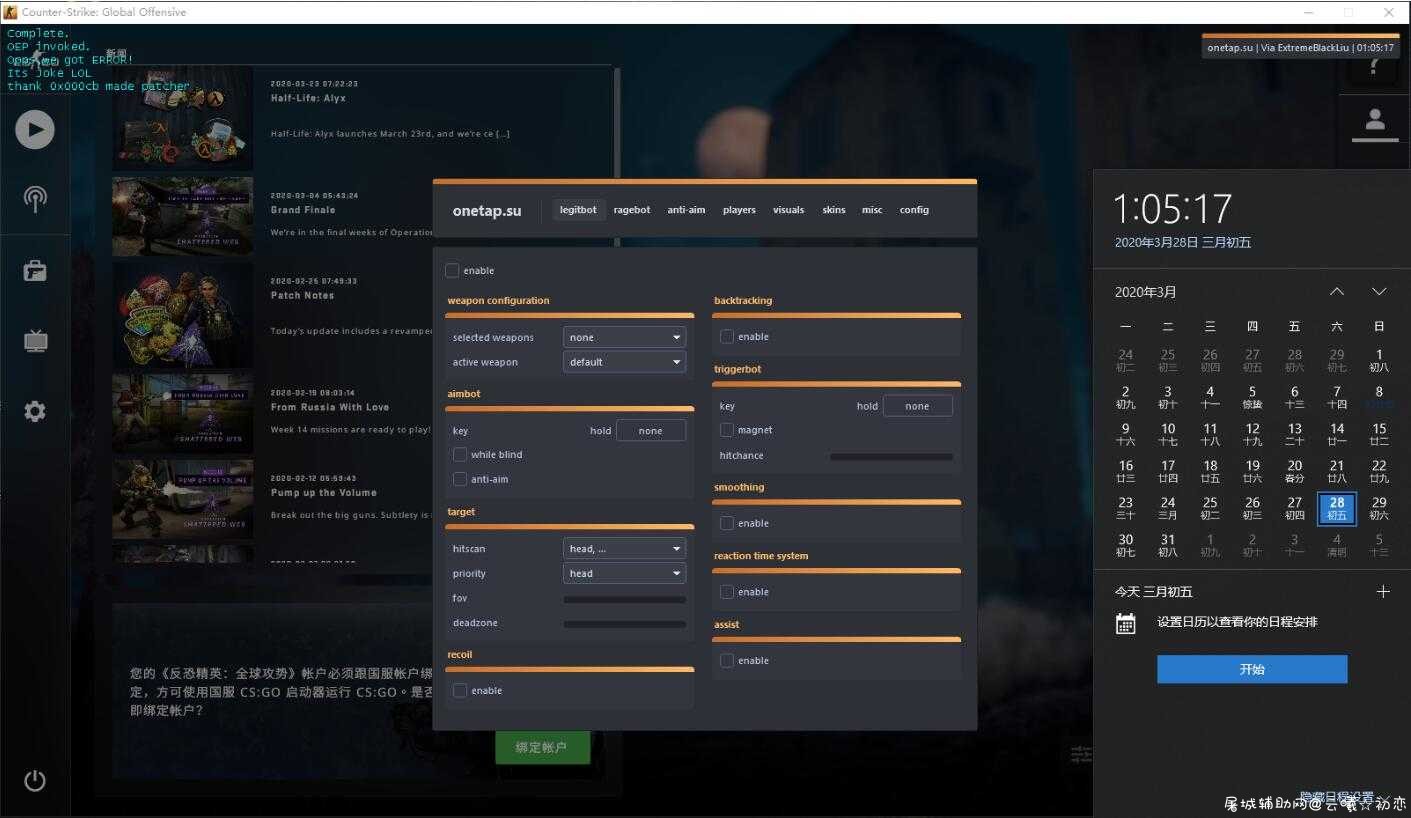This screenshot has width=1411, height=818.
Task: Open the Half-Life: Alyx news thumbnail
Action: pos(182,117)
